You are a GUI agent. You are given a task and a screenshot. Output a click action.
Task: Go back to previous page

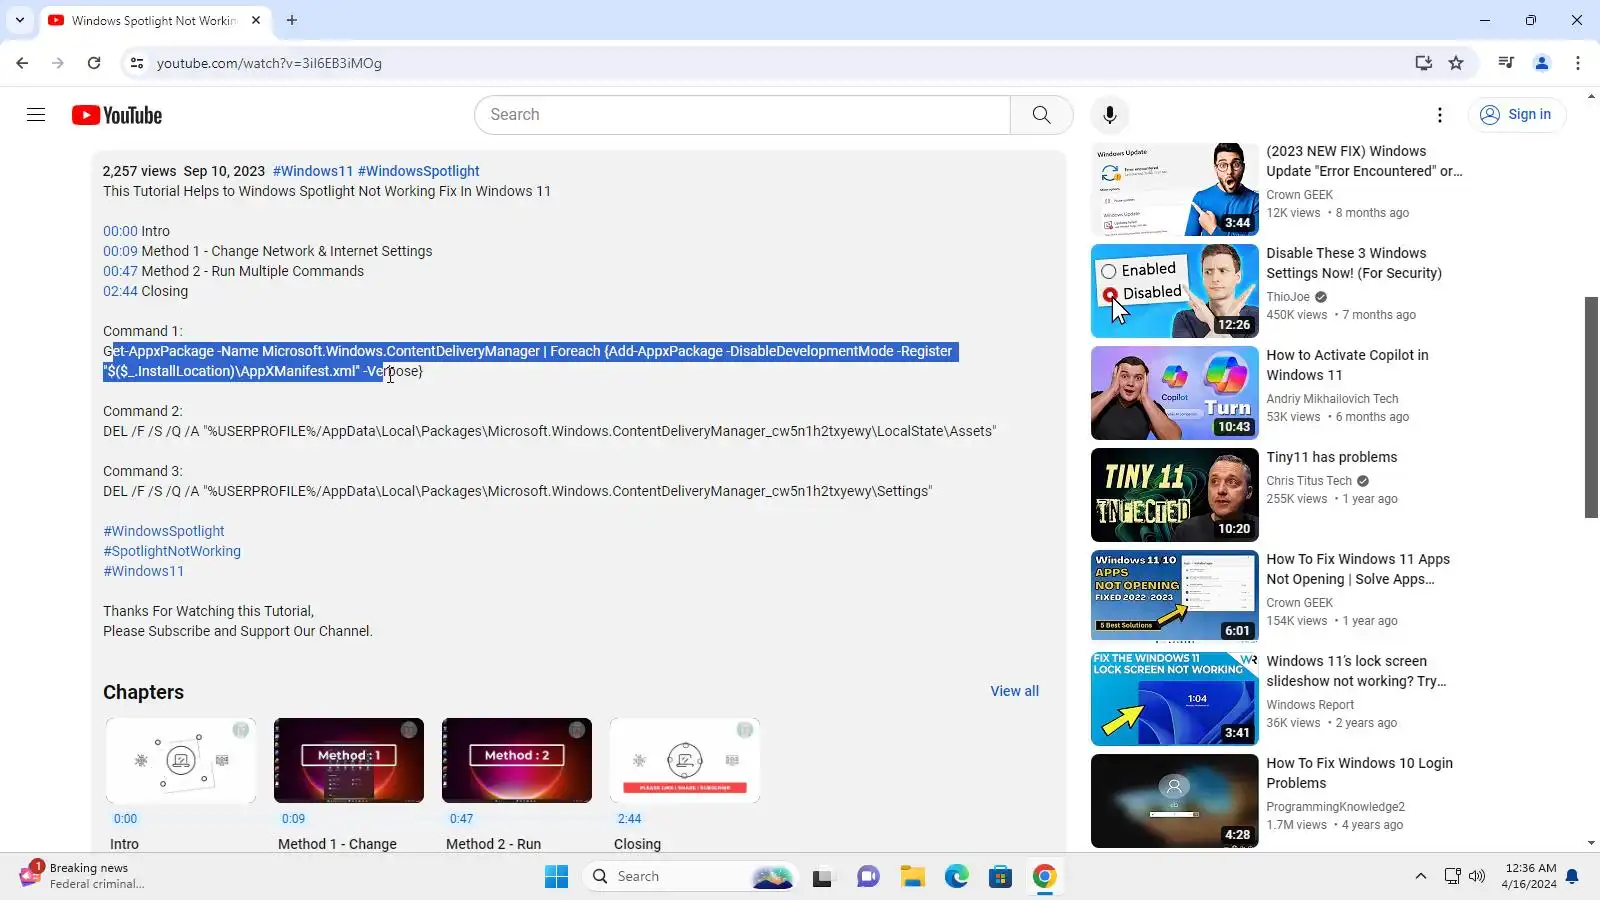[22, 63]
